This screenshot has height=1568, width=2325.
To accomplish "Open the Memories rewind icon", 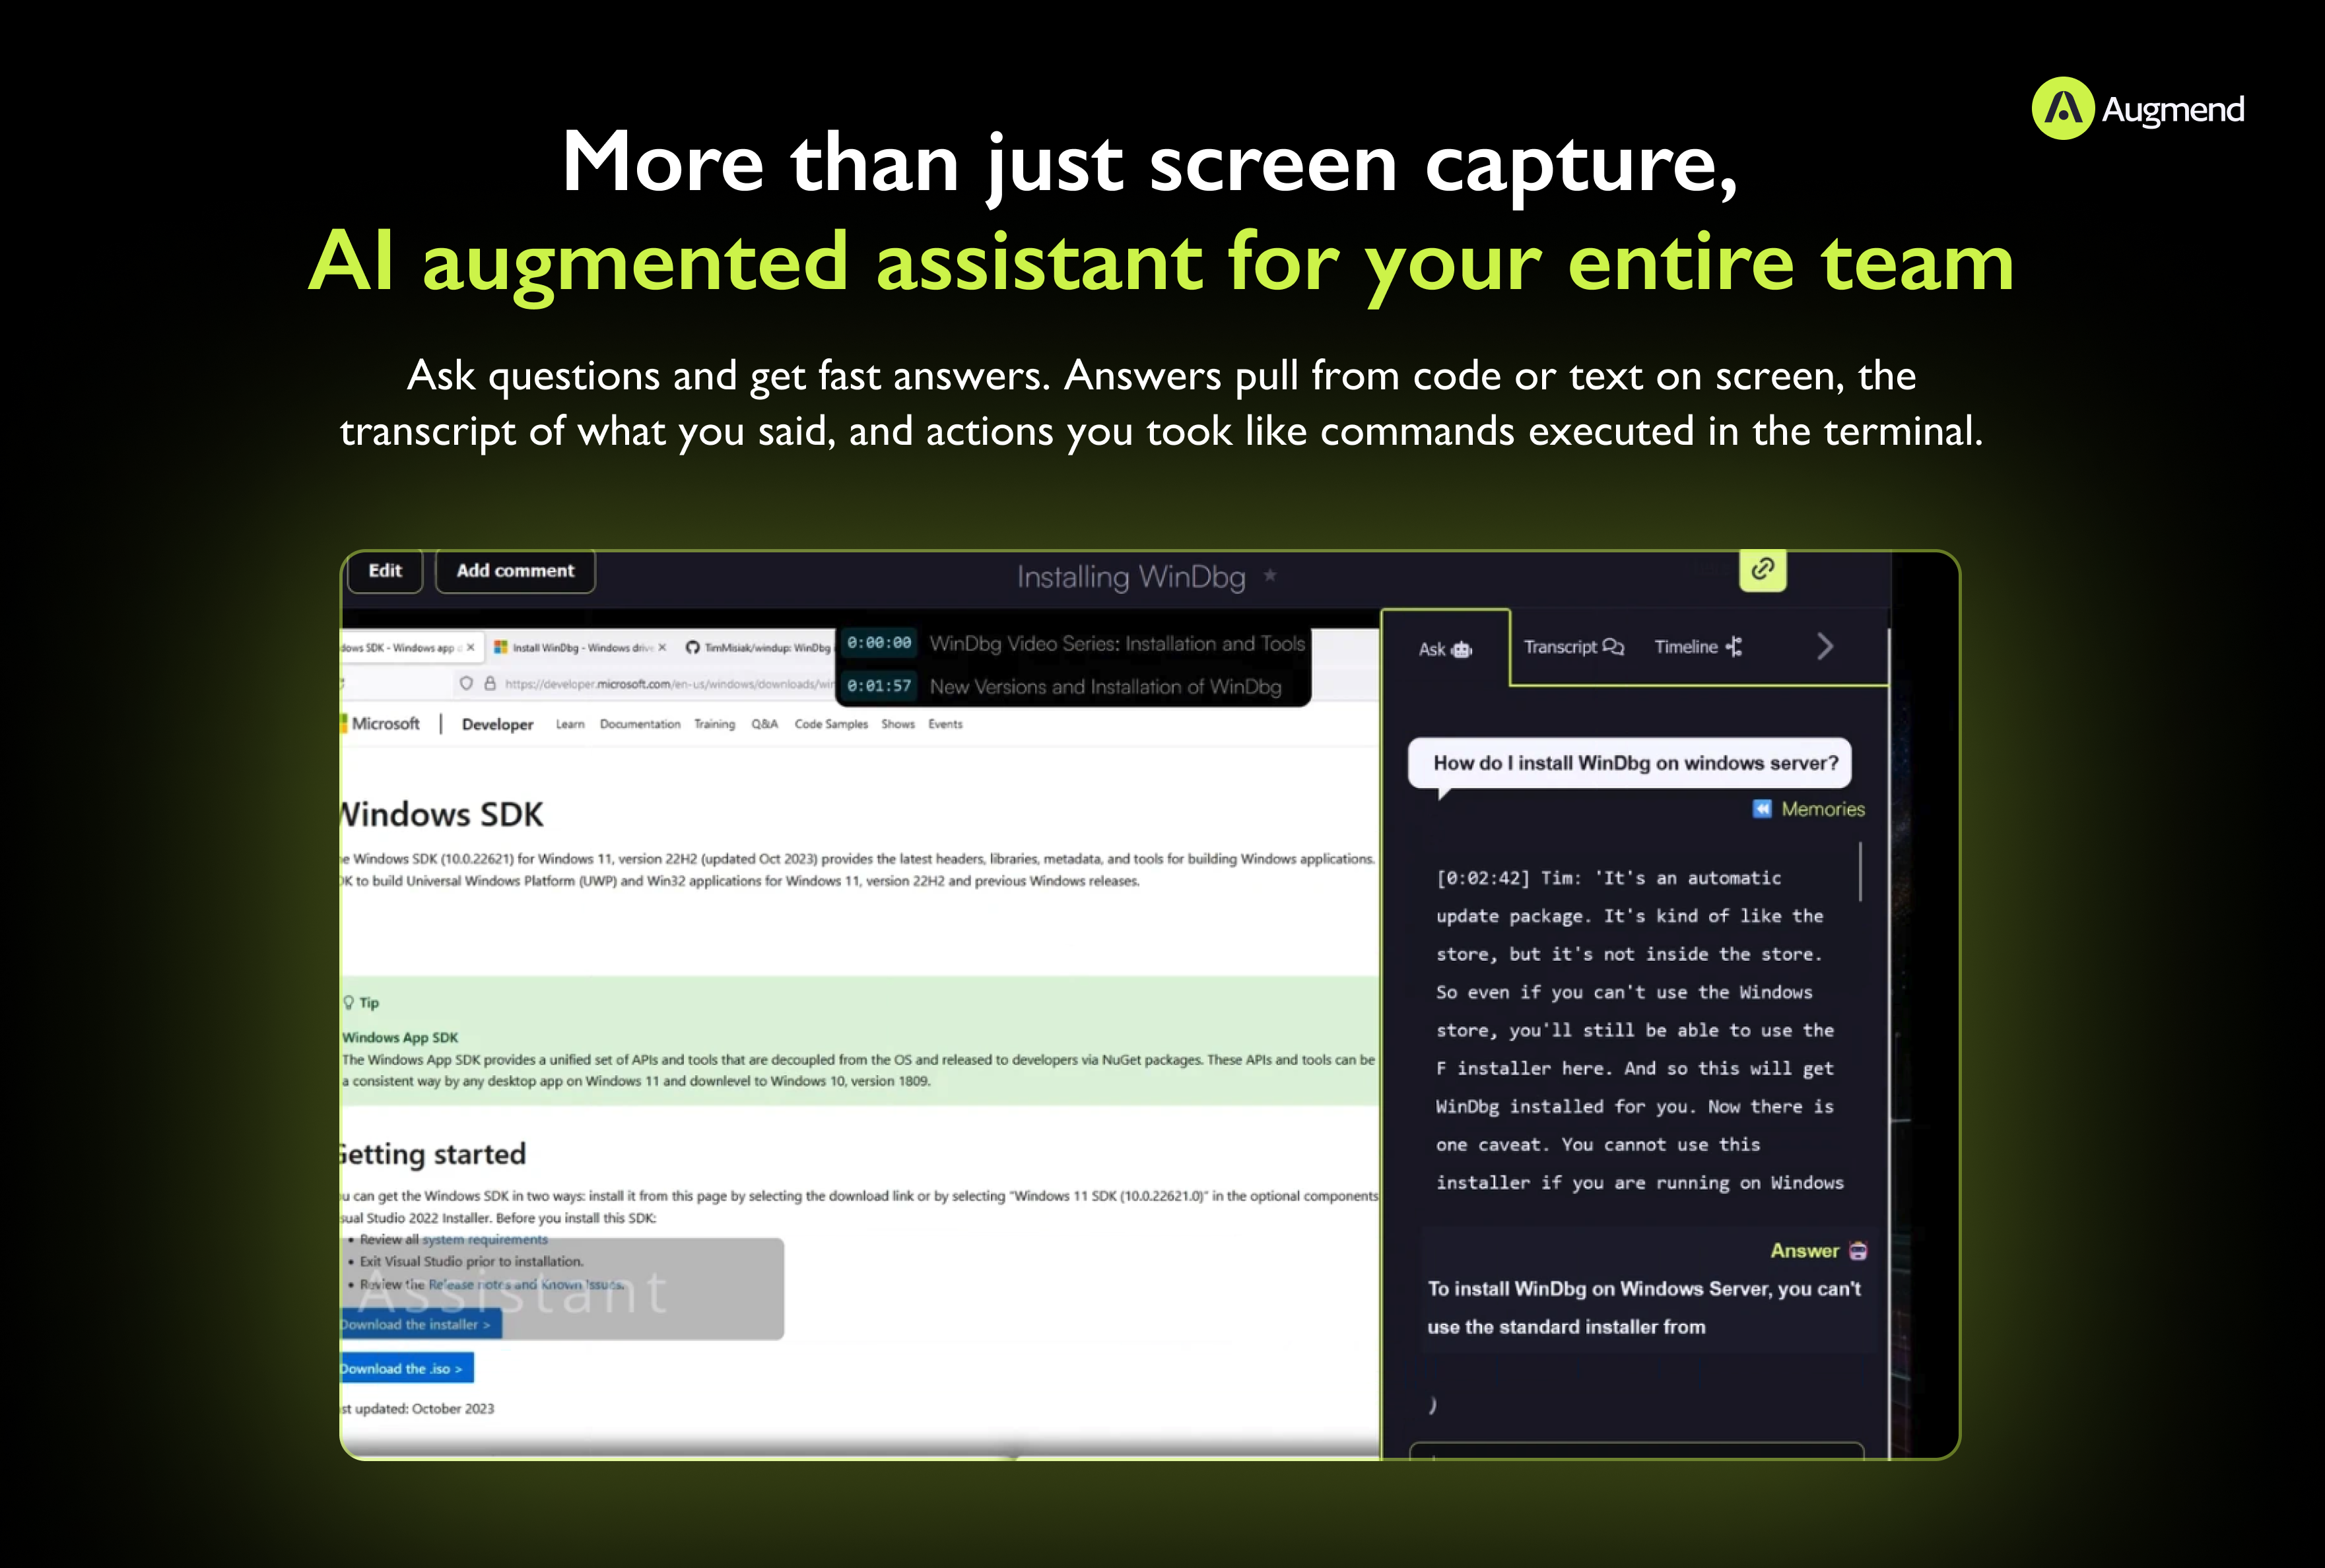I will pos(1762,809).
